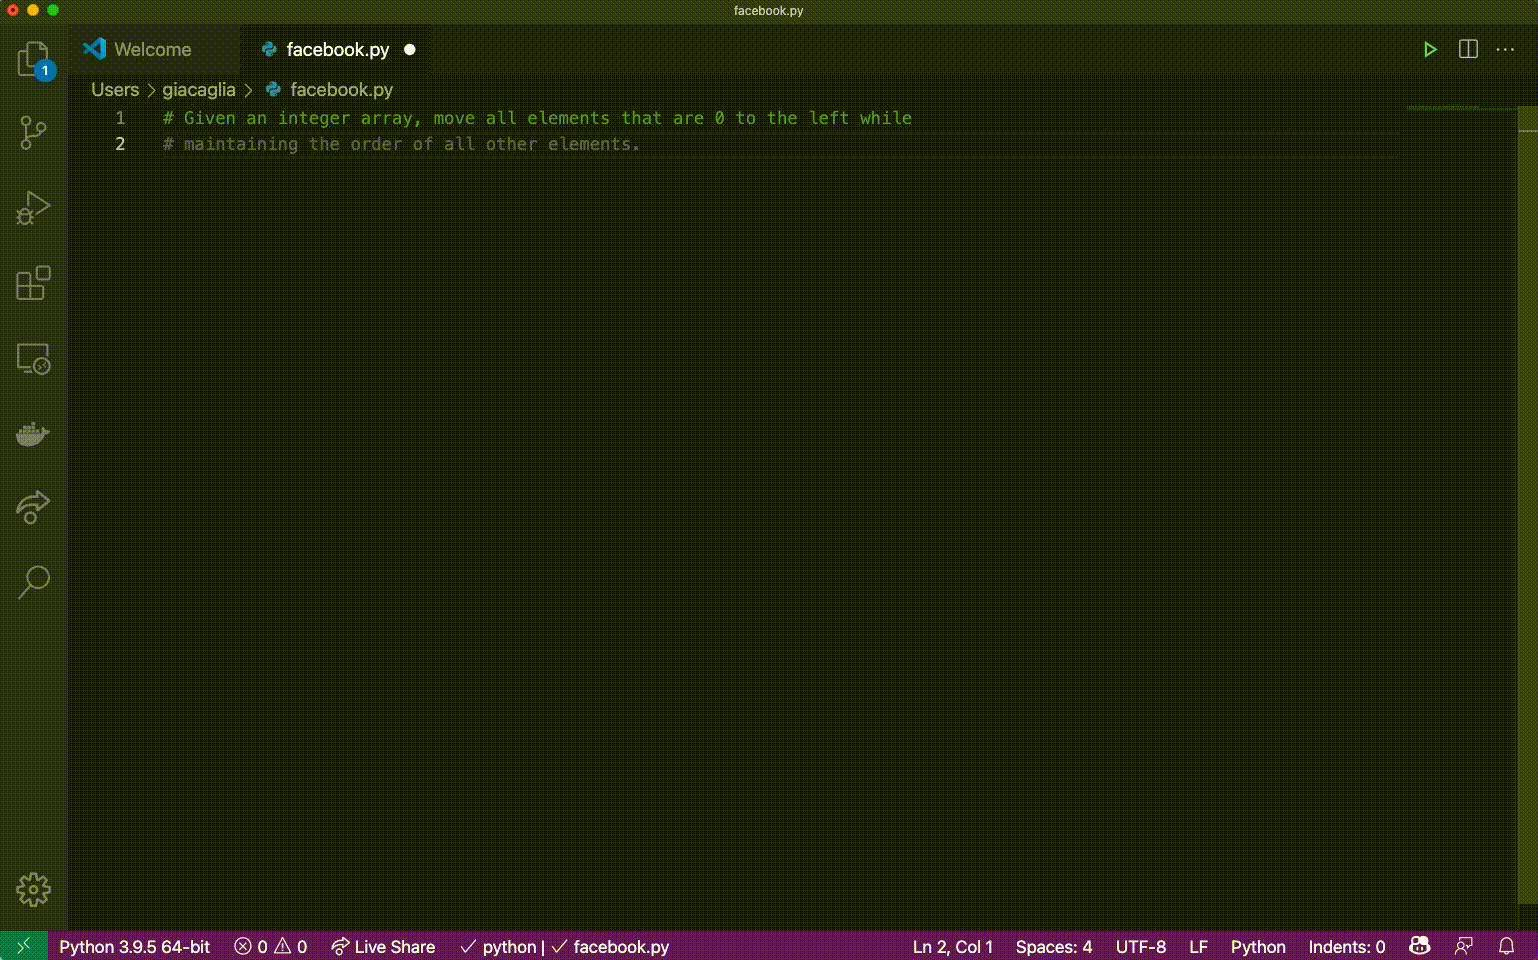The height and width of the screenshot is (960, 1538).
Task: Switch to the Welcome tab
Action: point(153,48)
